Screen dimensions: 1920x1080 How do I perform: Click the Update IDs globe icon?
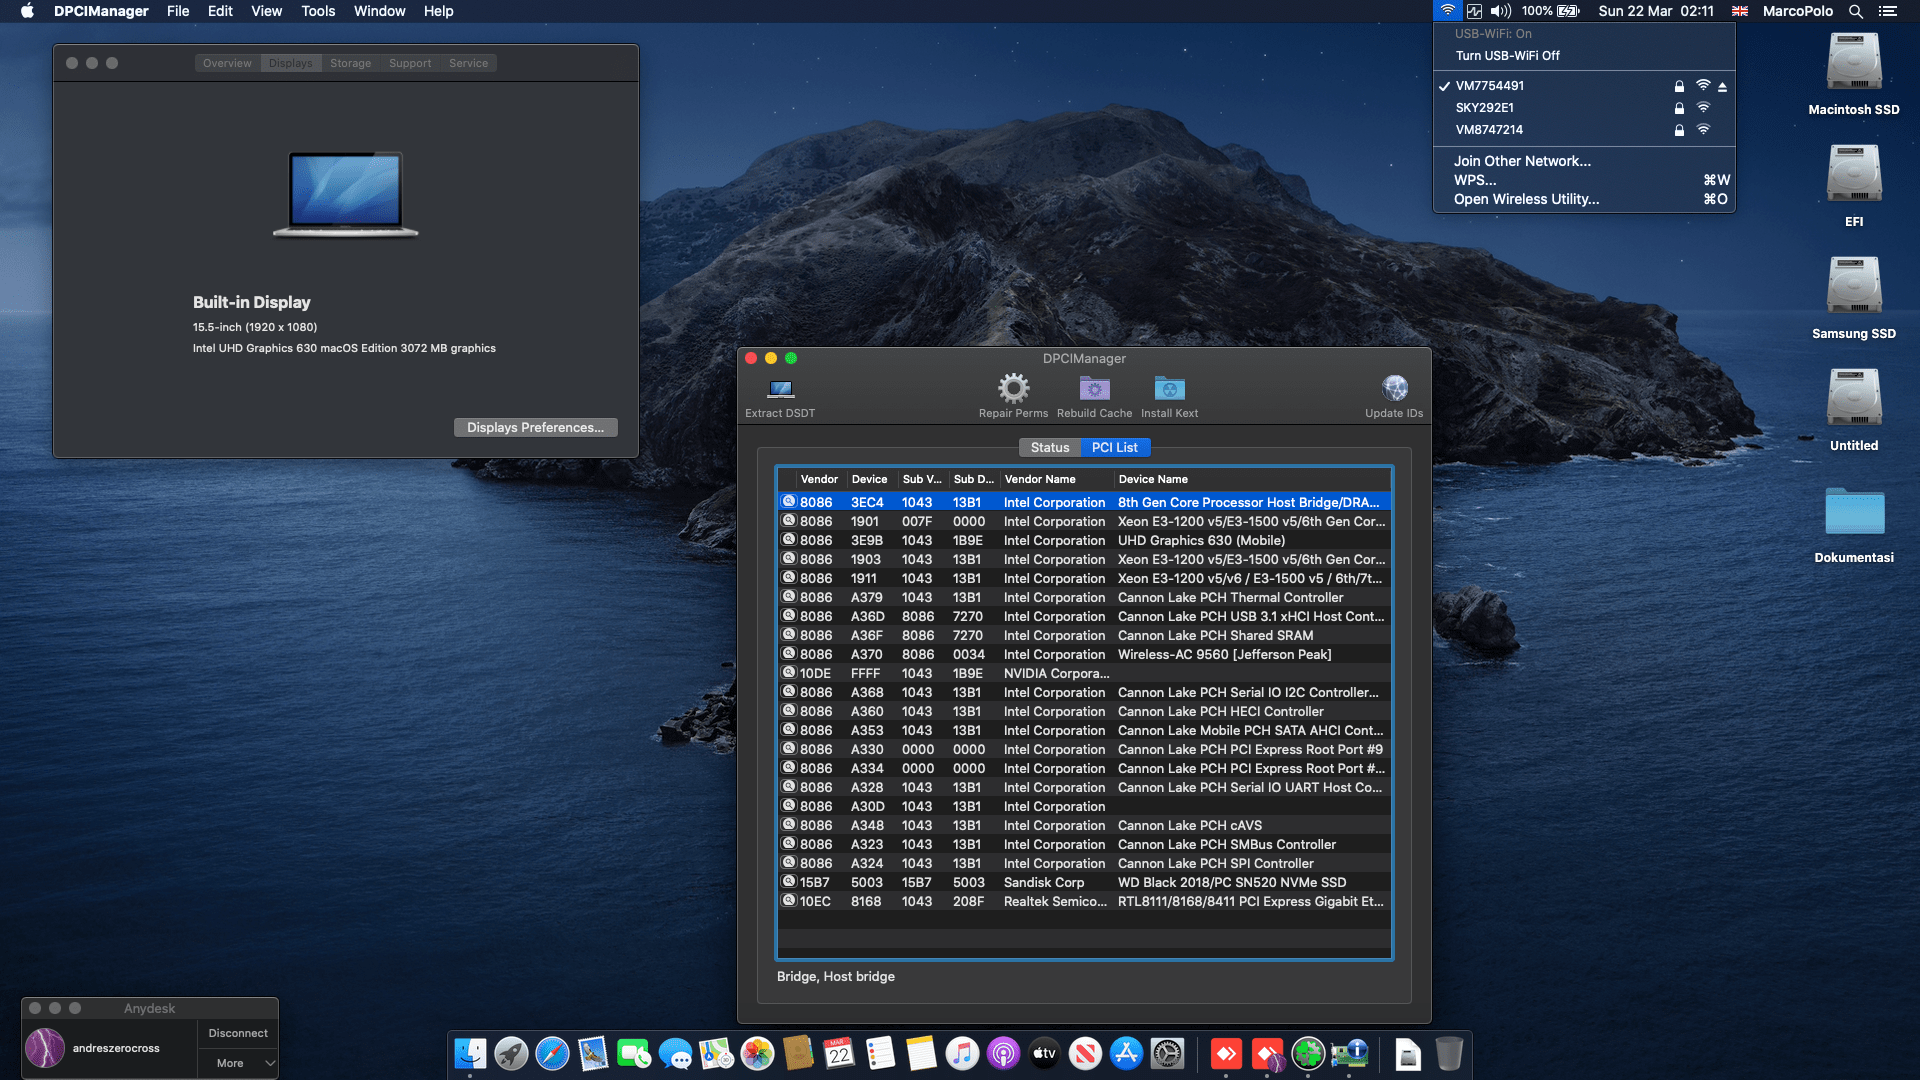tap(1394, 388)
